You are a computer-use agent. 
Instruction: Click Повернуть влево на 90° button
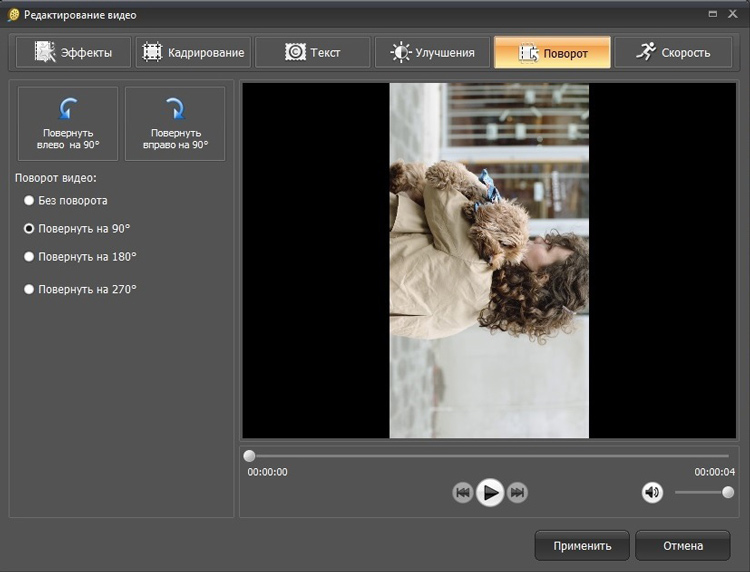pyautogui.click(x=68, y=124)
